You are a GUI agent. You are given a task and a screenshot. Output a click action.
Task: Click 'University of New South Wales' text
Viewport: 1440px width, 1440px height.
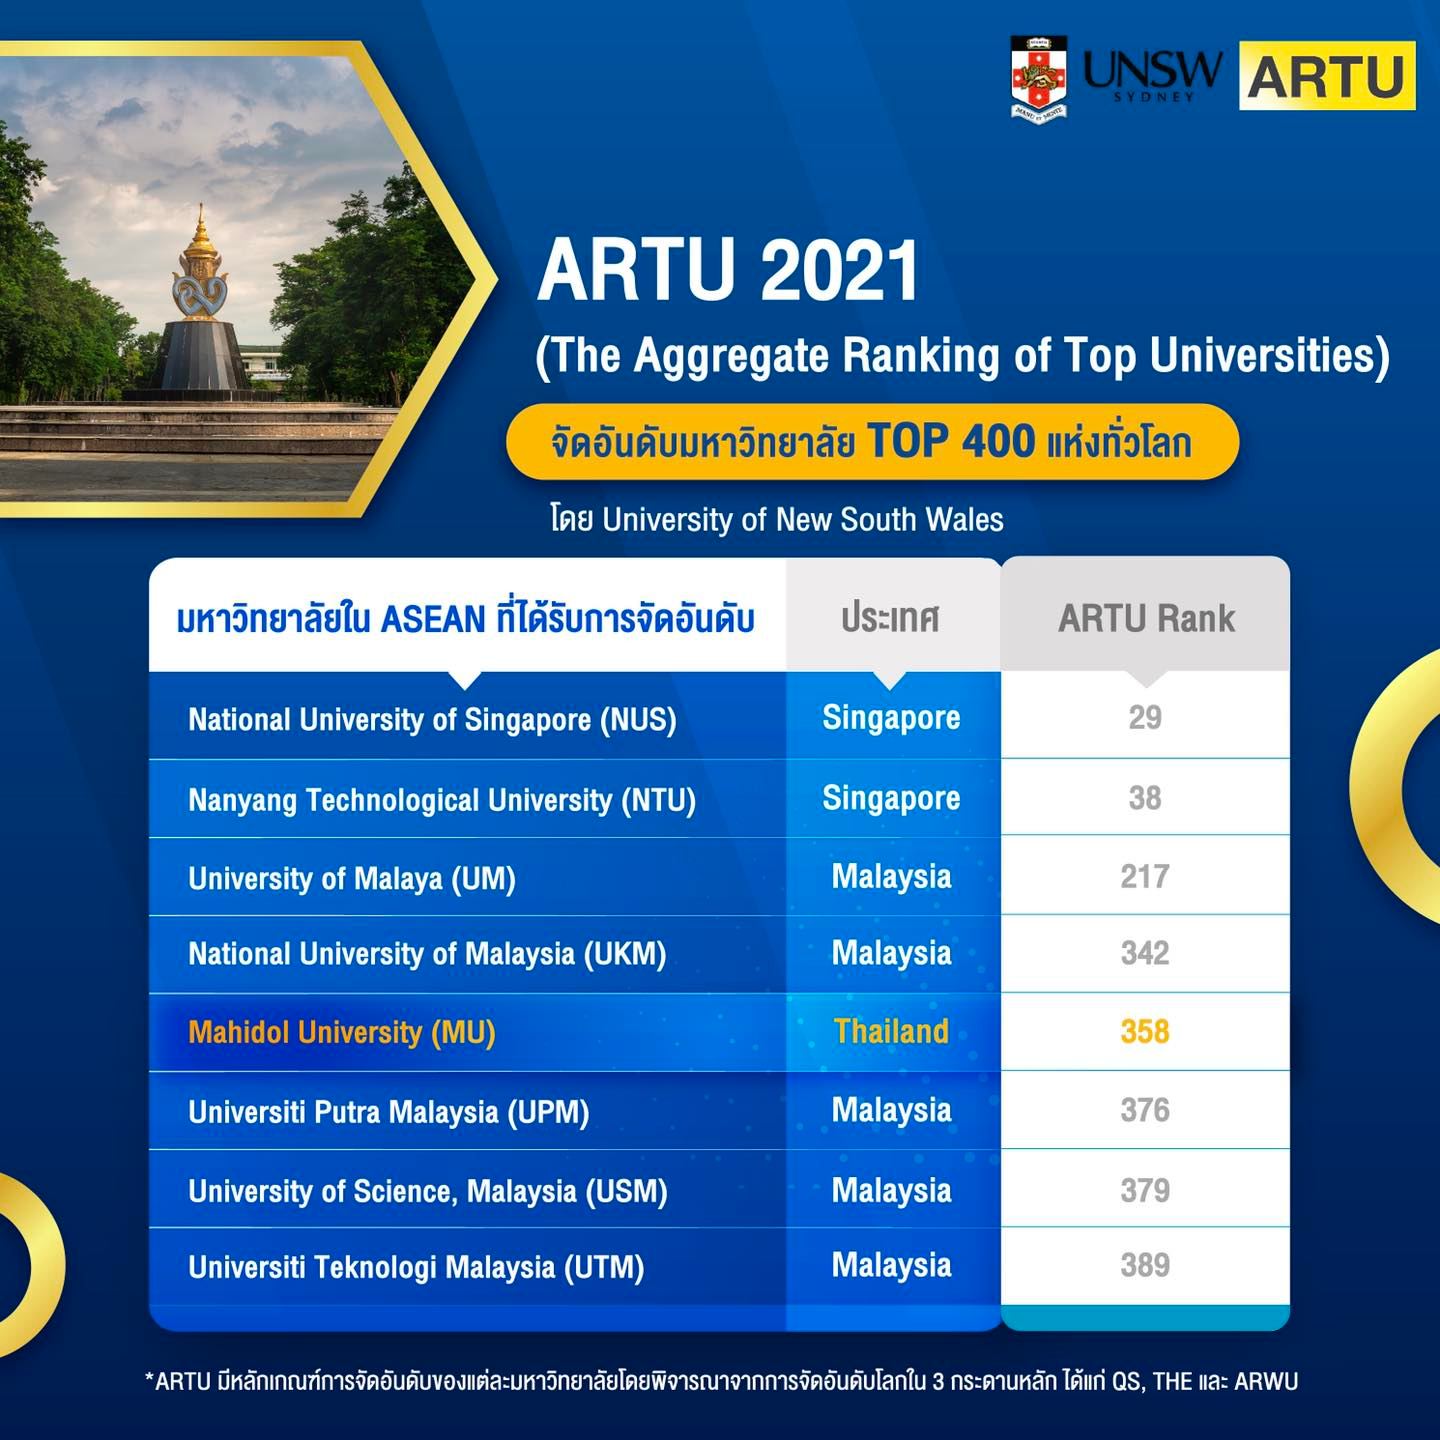(x=803, y=519)
